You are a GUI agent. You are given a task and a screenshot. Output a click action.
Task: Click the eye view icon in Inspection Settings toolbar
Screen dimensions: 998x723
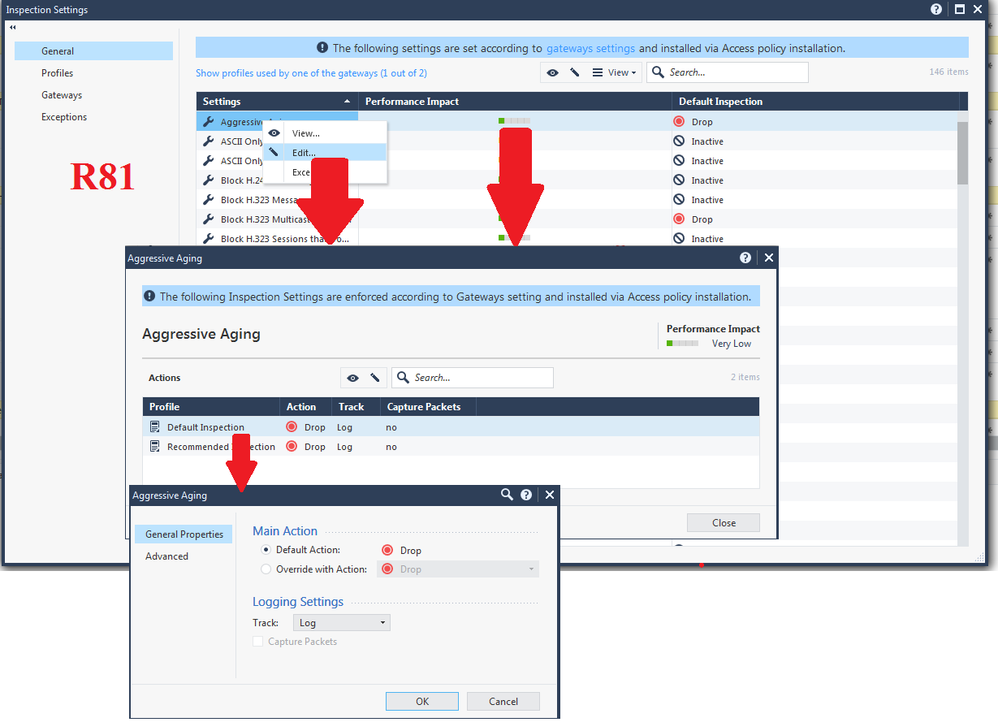552,72
